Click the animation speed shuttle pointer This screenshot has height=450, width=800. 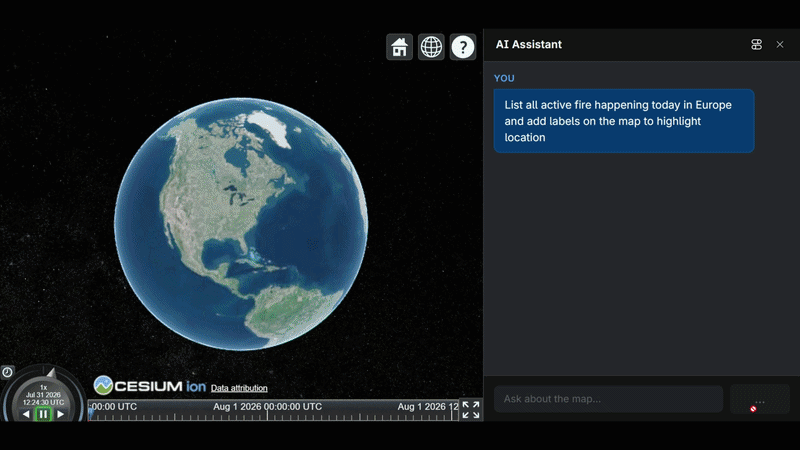click(51, 372)
